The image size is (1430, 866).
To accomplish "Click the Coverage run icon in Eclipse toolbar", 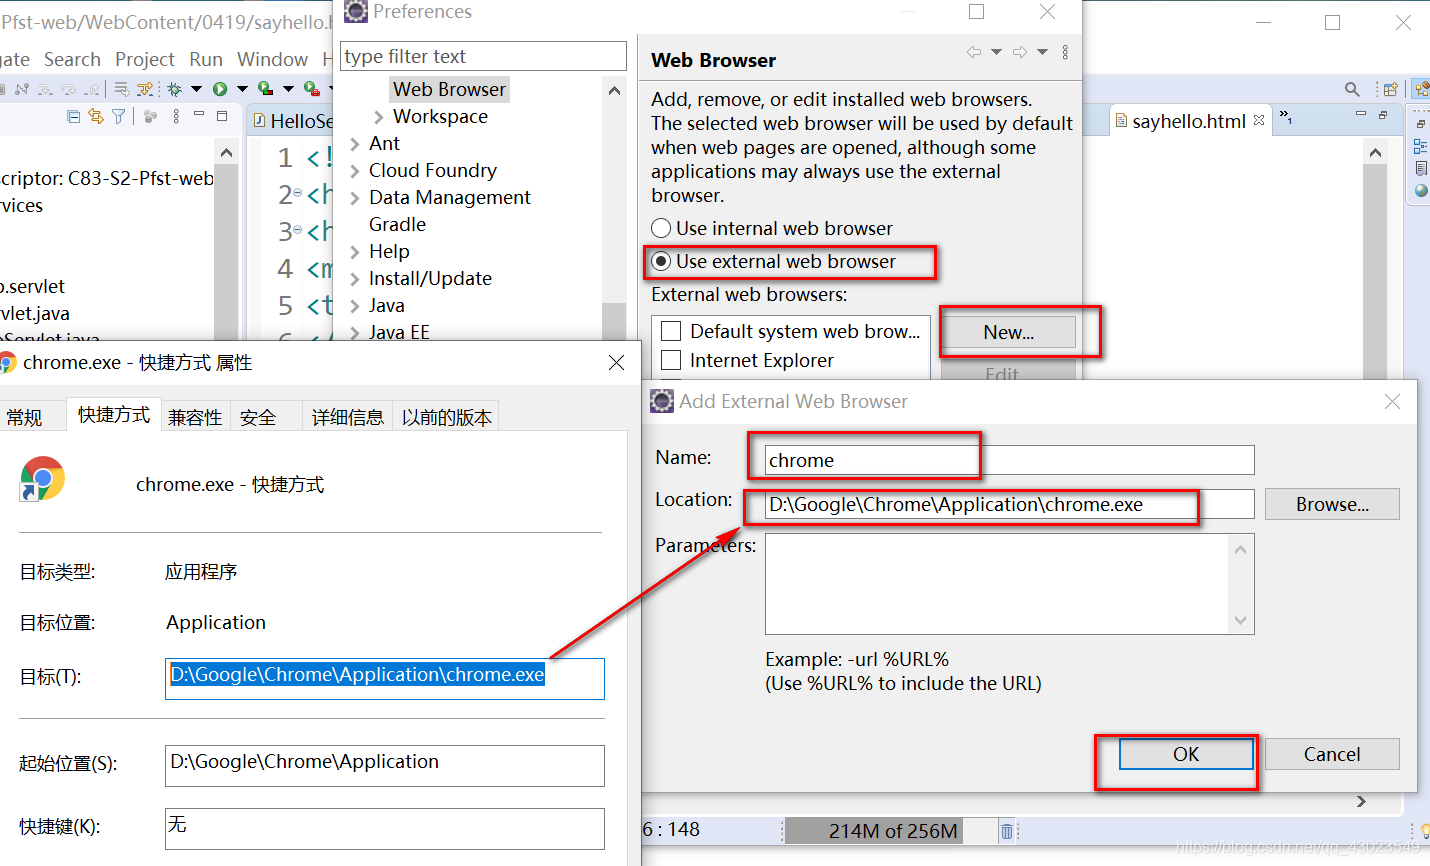I will tap(265, 88).
